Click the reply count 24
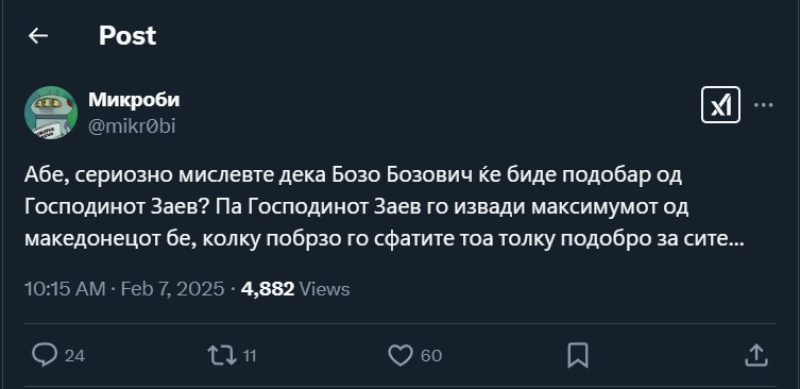The image size is (800, 389). pos(75,355)
